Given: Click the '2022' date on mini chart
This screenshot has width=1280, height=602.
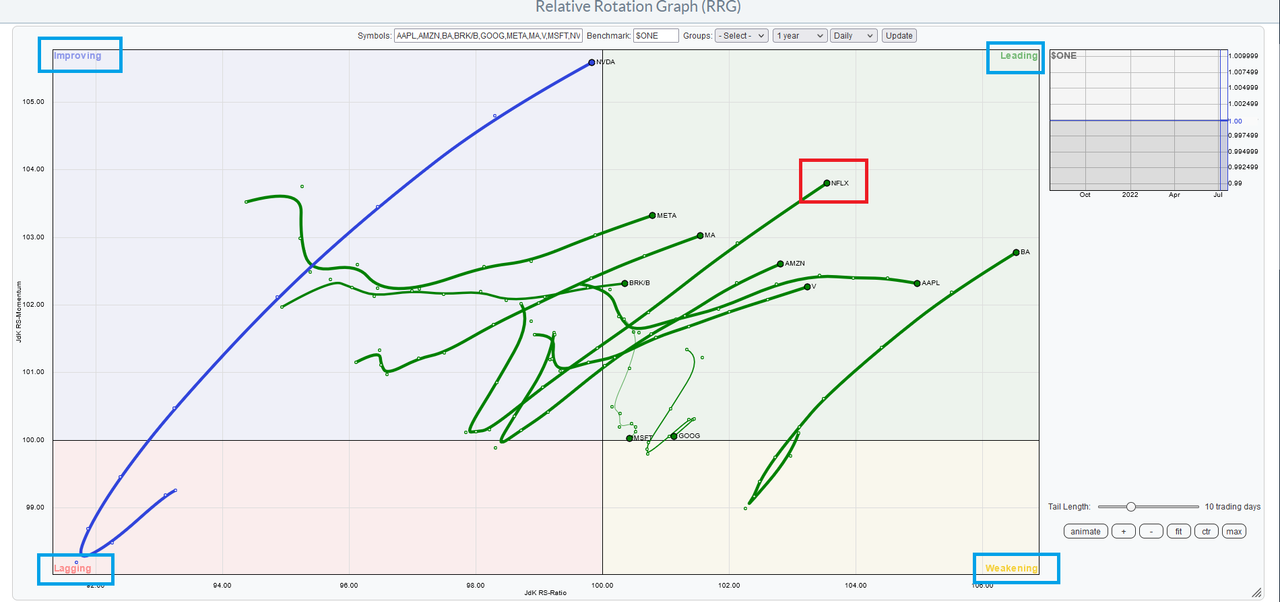Looking at the screenshot, I should [x=1130, y=195].
